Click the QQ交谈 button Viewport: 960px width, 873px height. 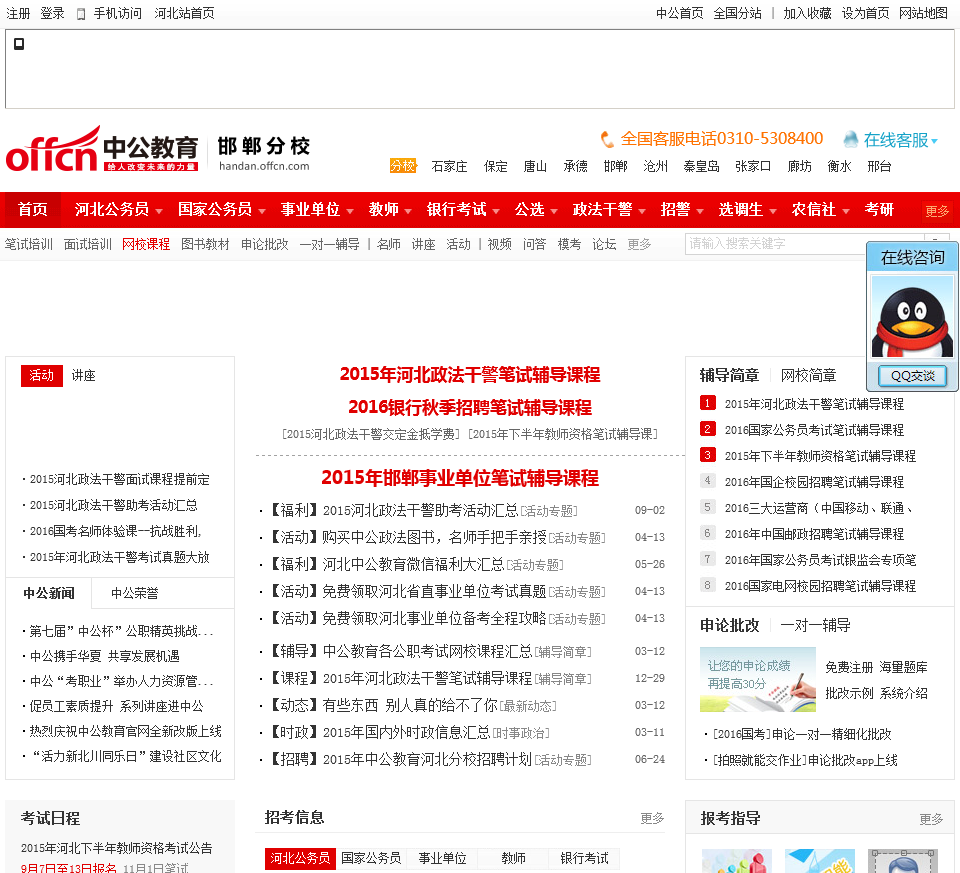(x=912, y=376)
